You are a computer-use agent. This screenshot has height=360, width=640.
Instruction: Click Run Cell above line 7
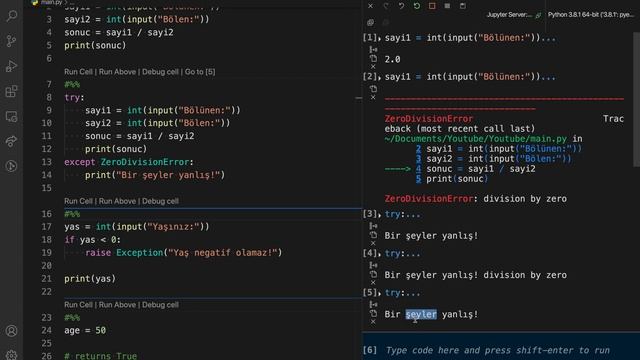click(78, 72)
